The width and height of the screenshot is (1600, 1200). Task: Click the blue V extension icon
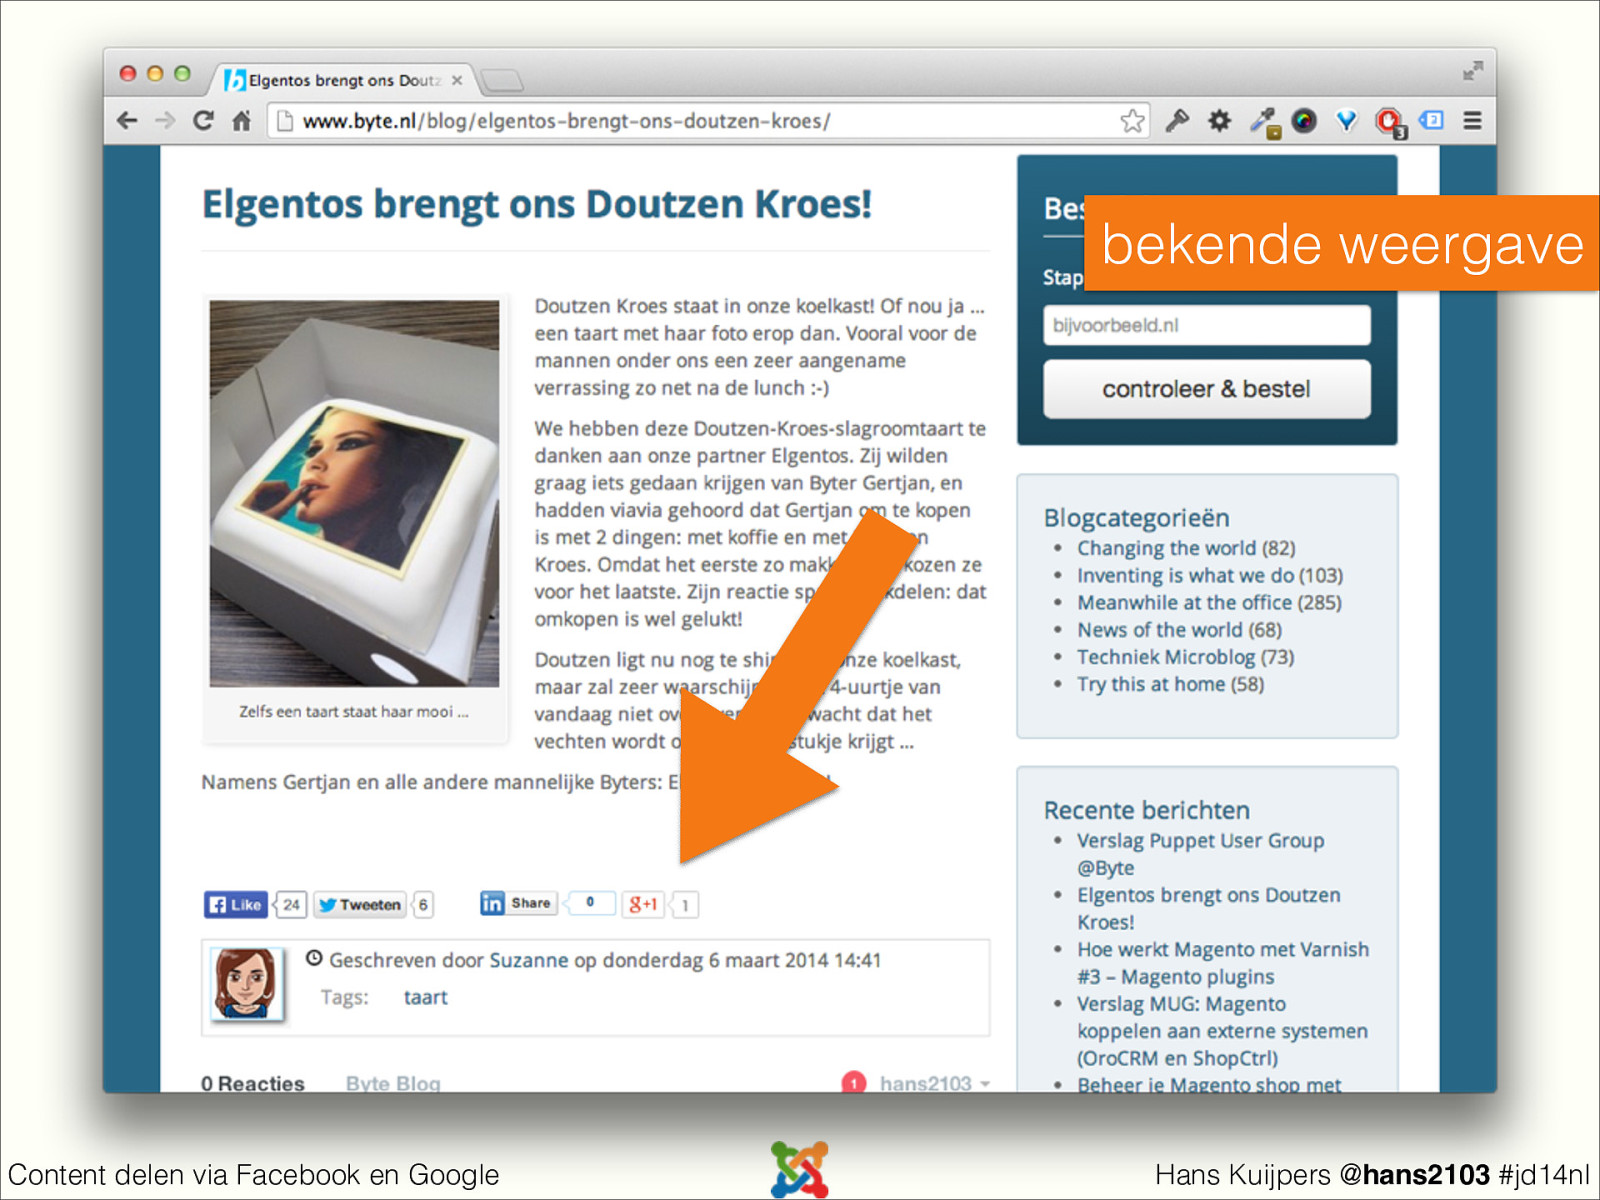(x=1346, y=121)
